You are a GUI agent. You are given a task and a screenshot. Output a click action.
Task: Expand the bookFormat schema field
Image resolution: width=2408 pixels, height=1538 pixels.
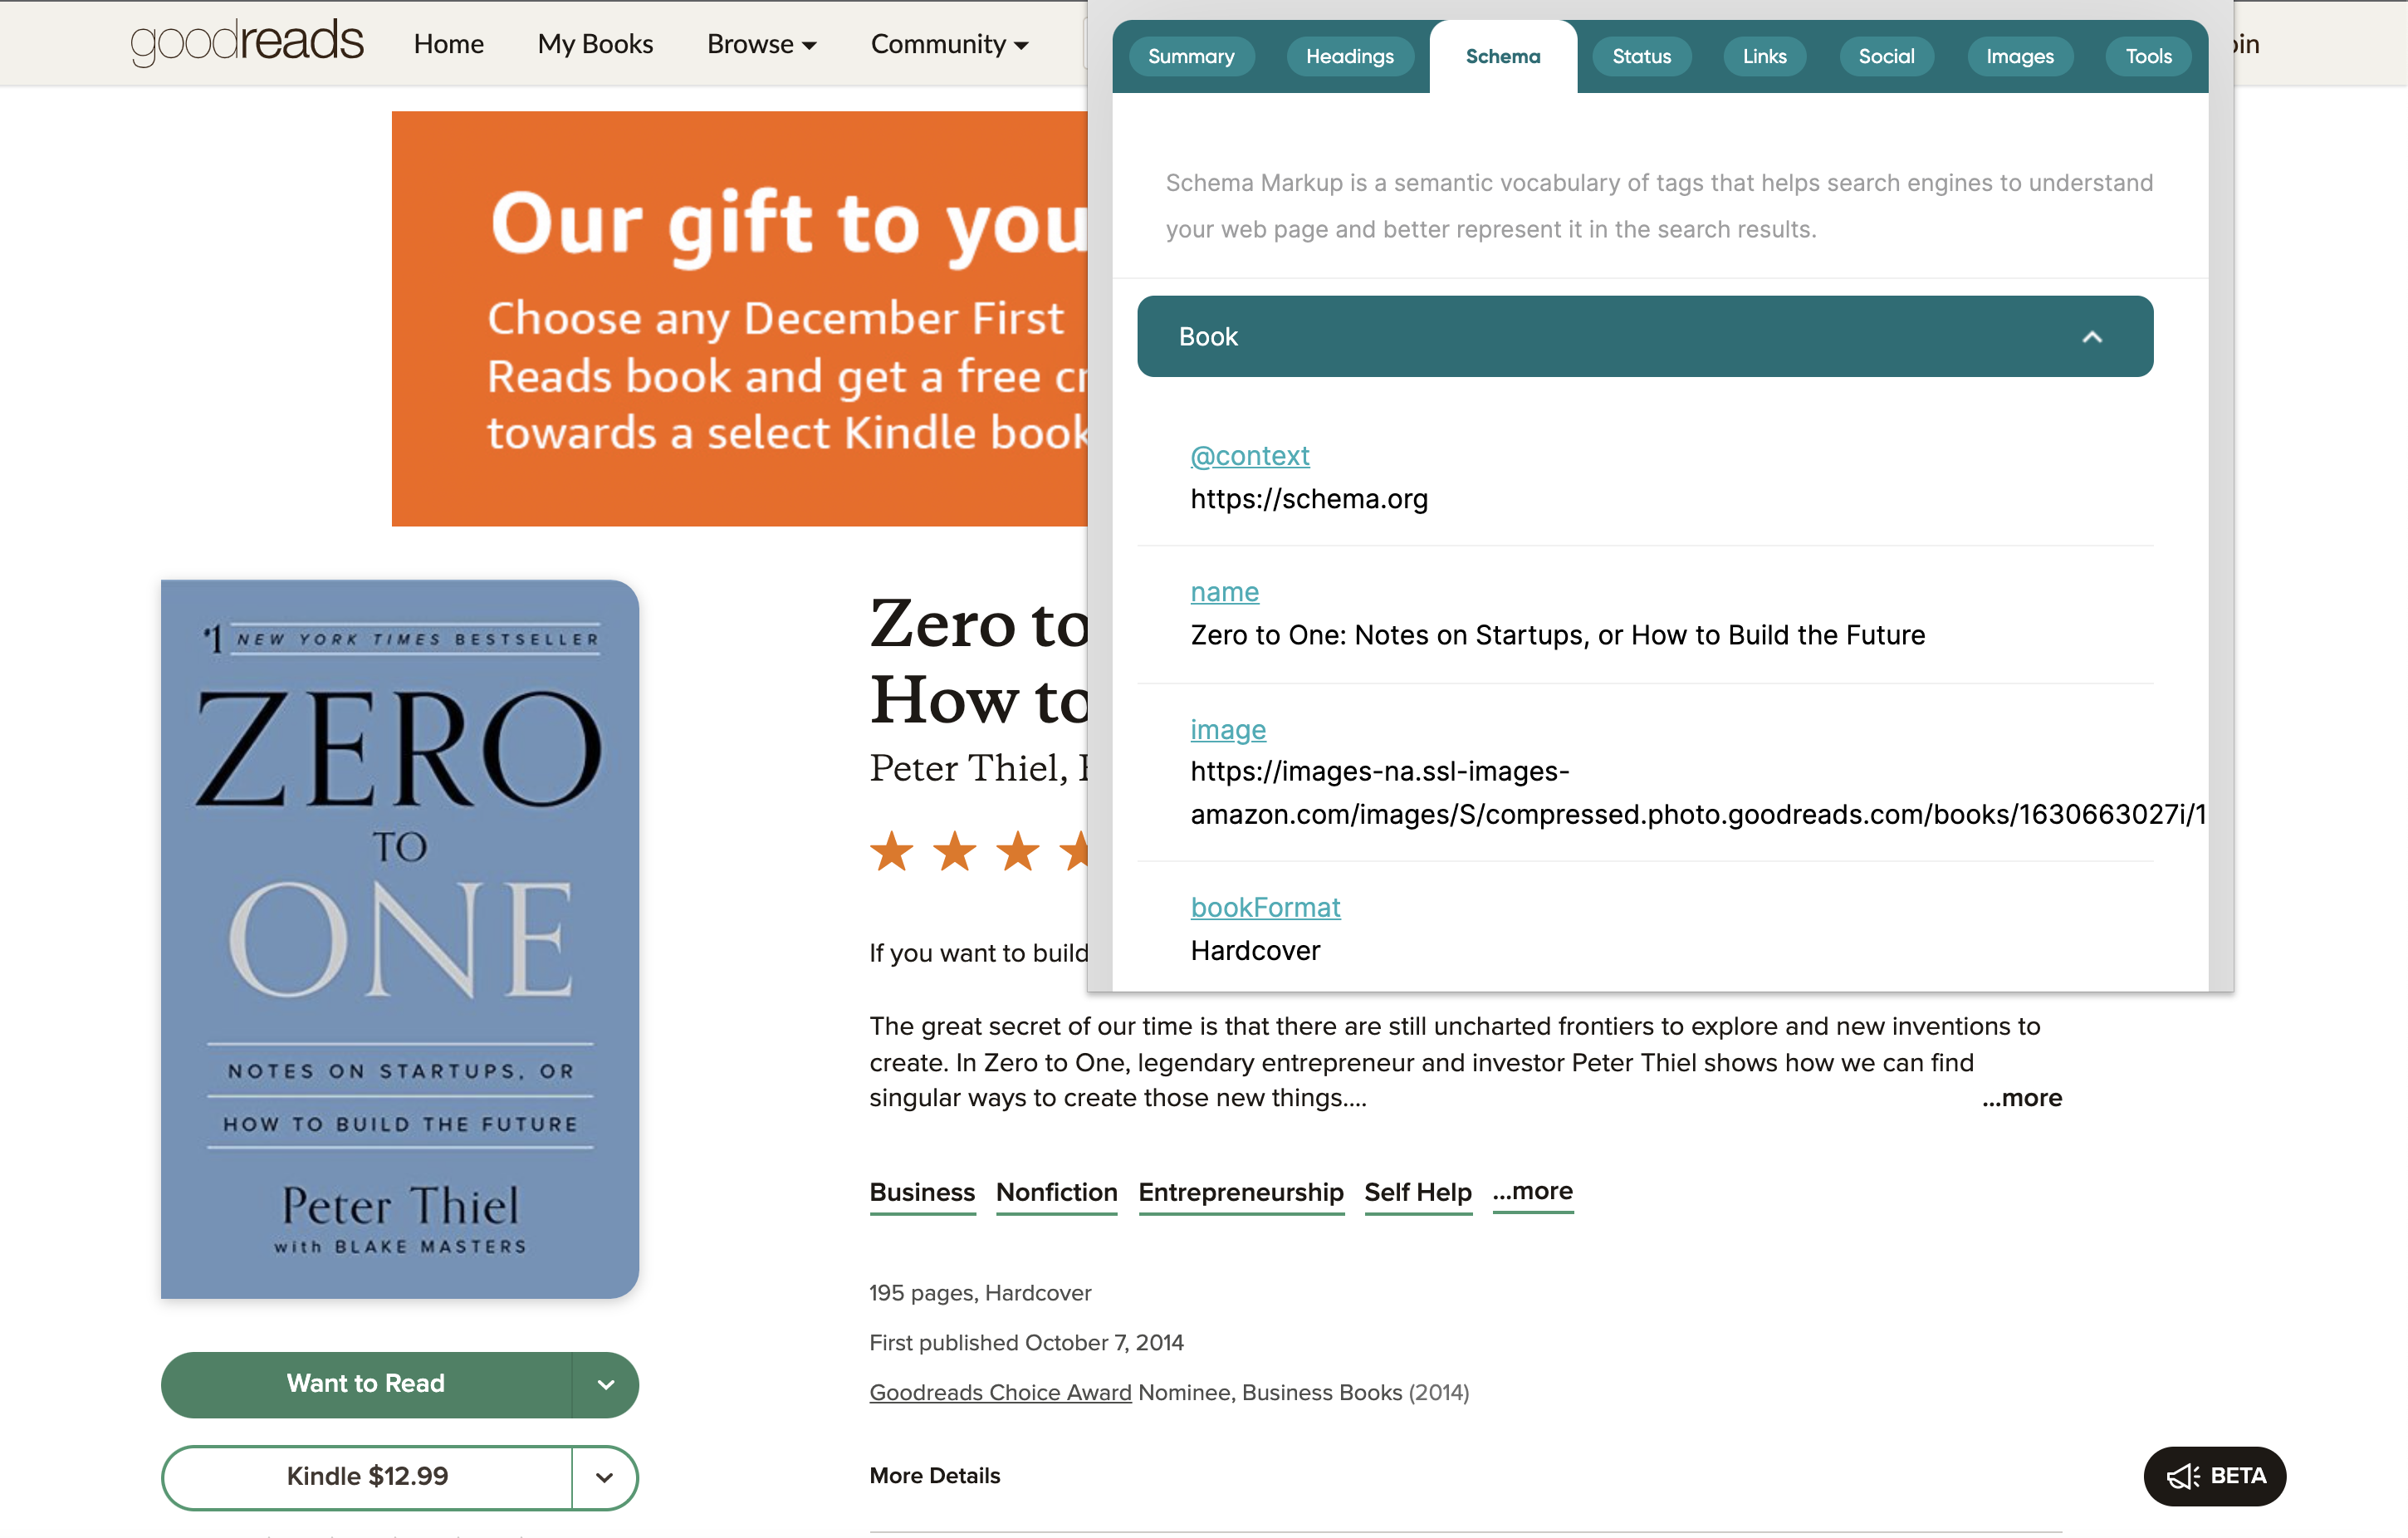1265,908
